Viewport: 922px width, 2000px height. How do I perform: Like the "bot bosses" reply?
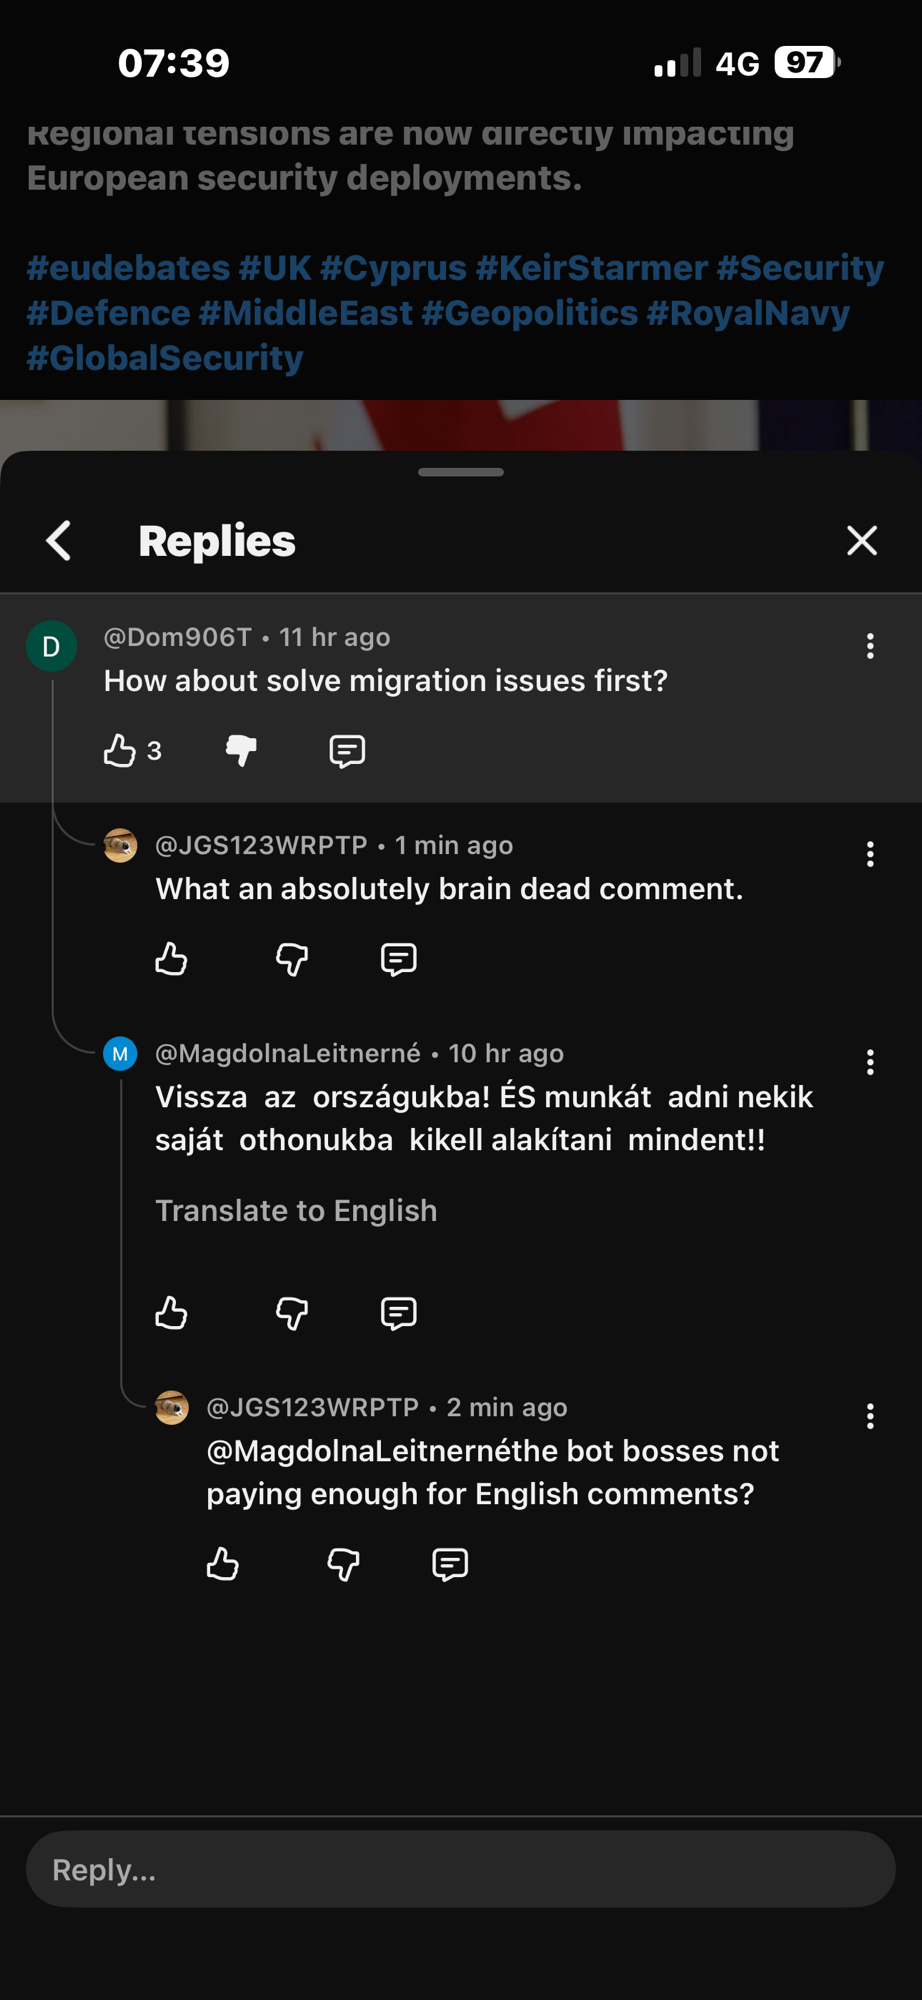tap(223, 1564)
